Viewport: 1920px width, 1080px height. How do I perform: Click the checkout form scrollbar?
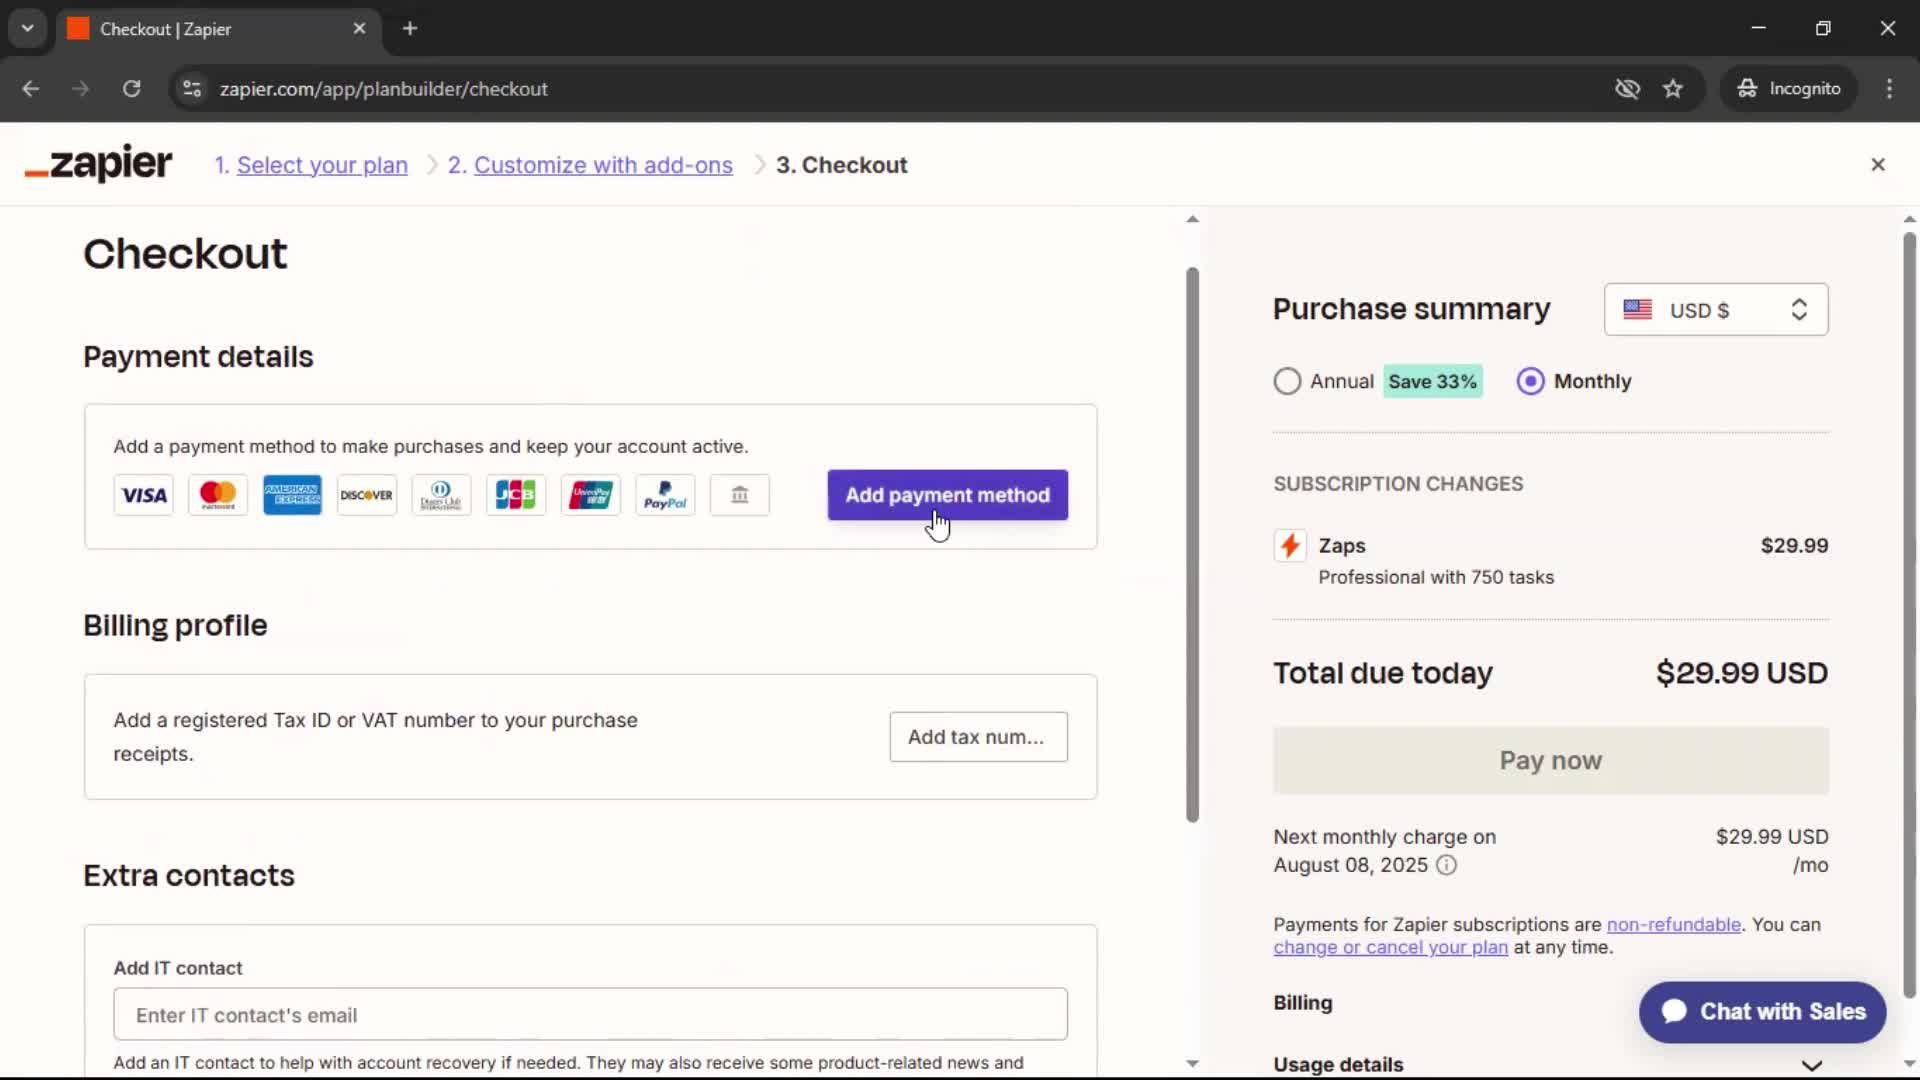pyautogui.click(x=1192, y=545)
